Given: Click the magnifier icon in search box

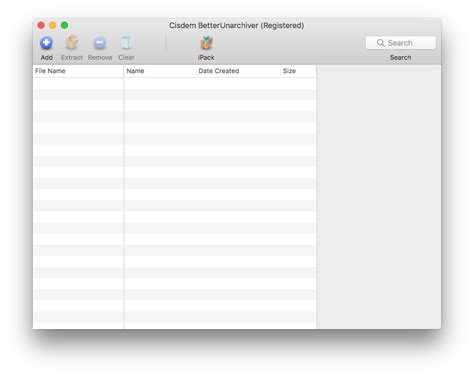Looking at the screenshot, I should [381, 43].
